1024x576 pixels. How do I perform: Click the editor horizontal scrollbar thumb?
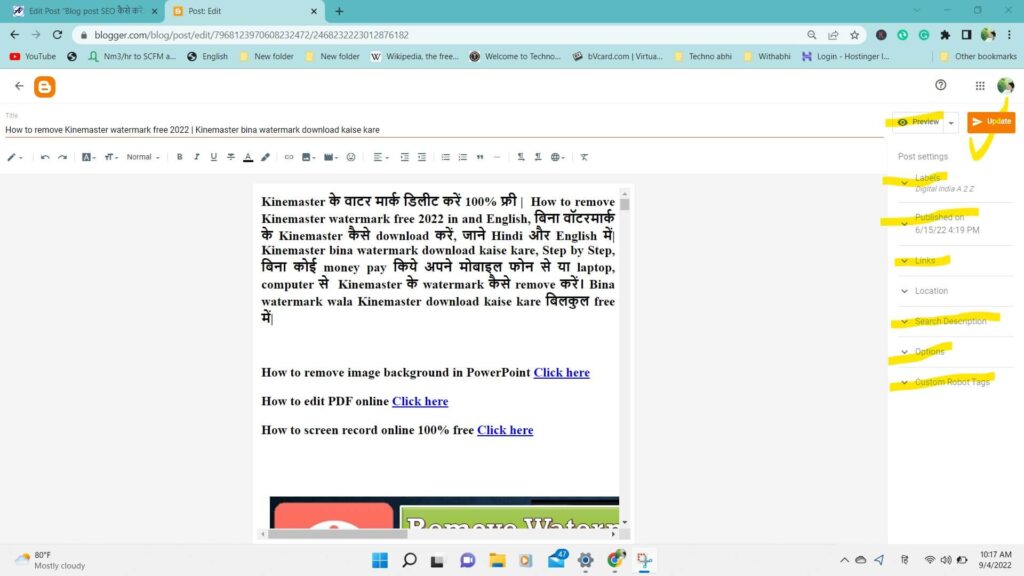337,534
